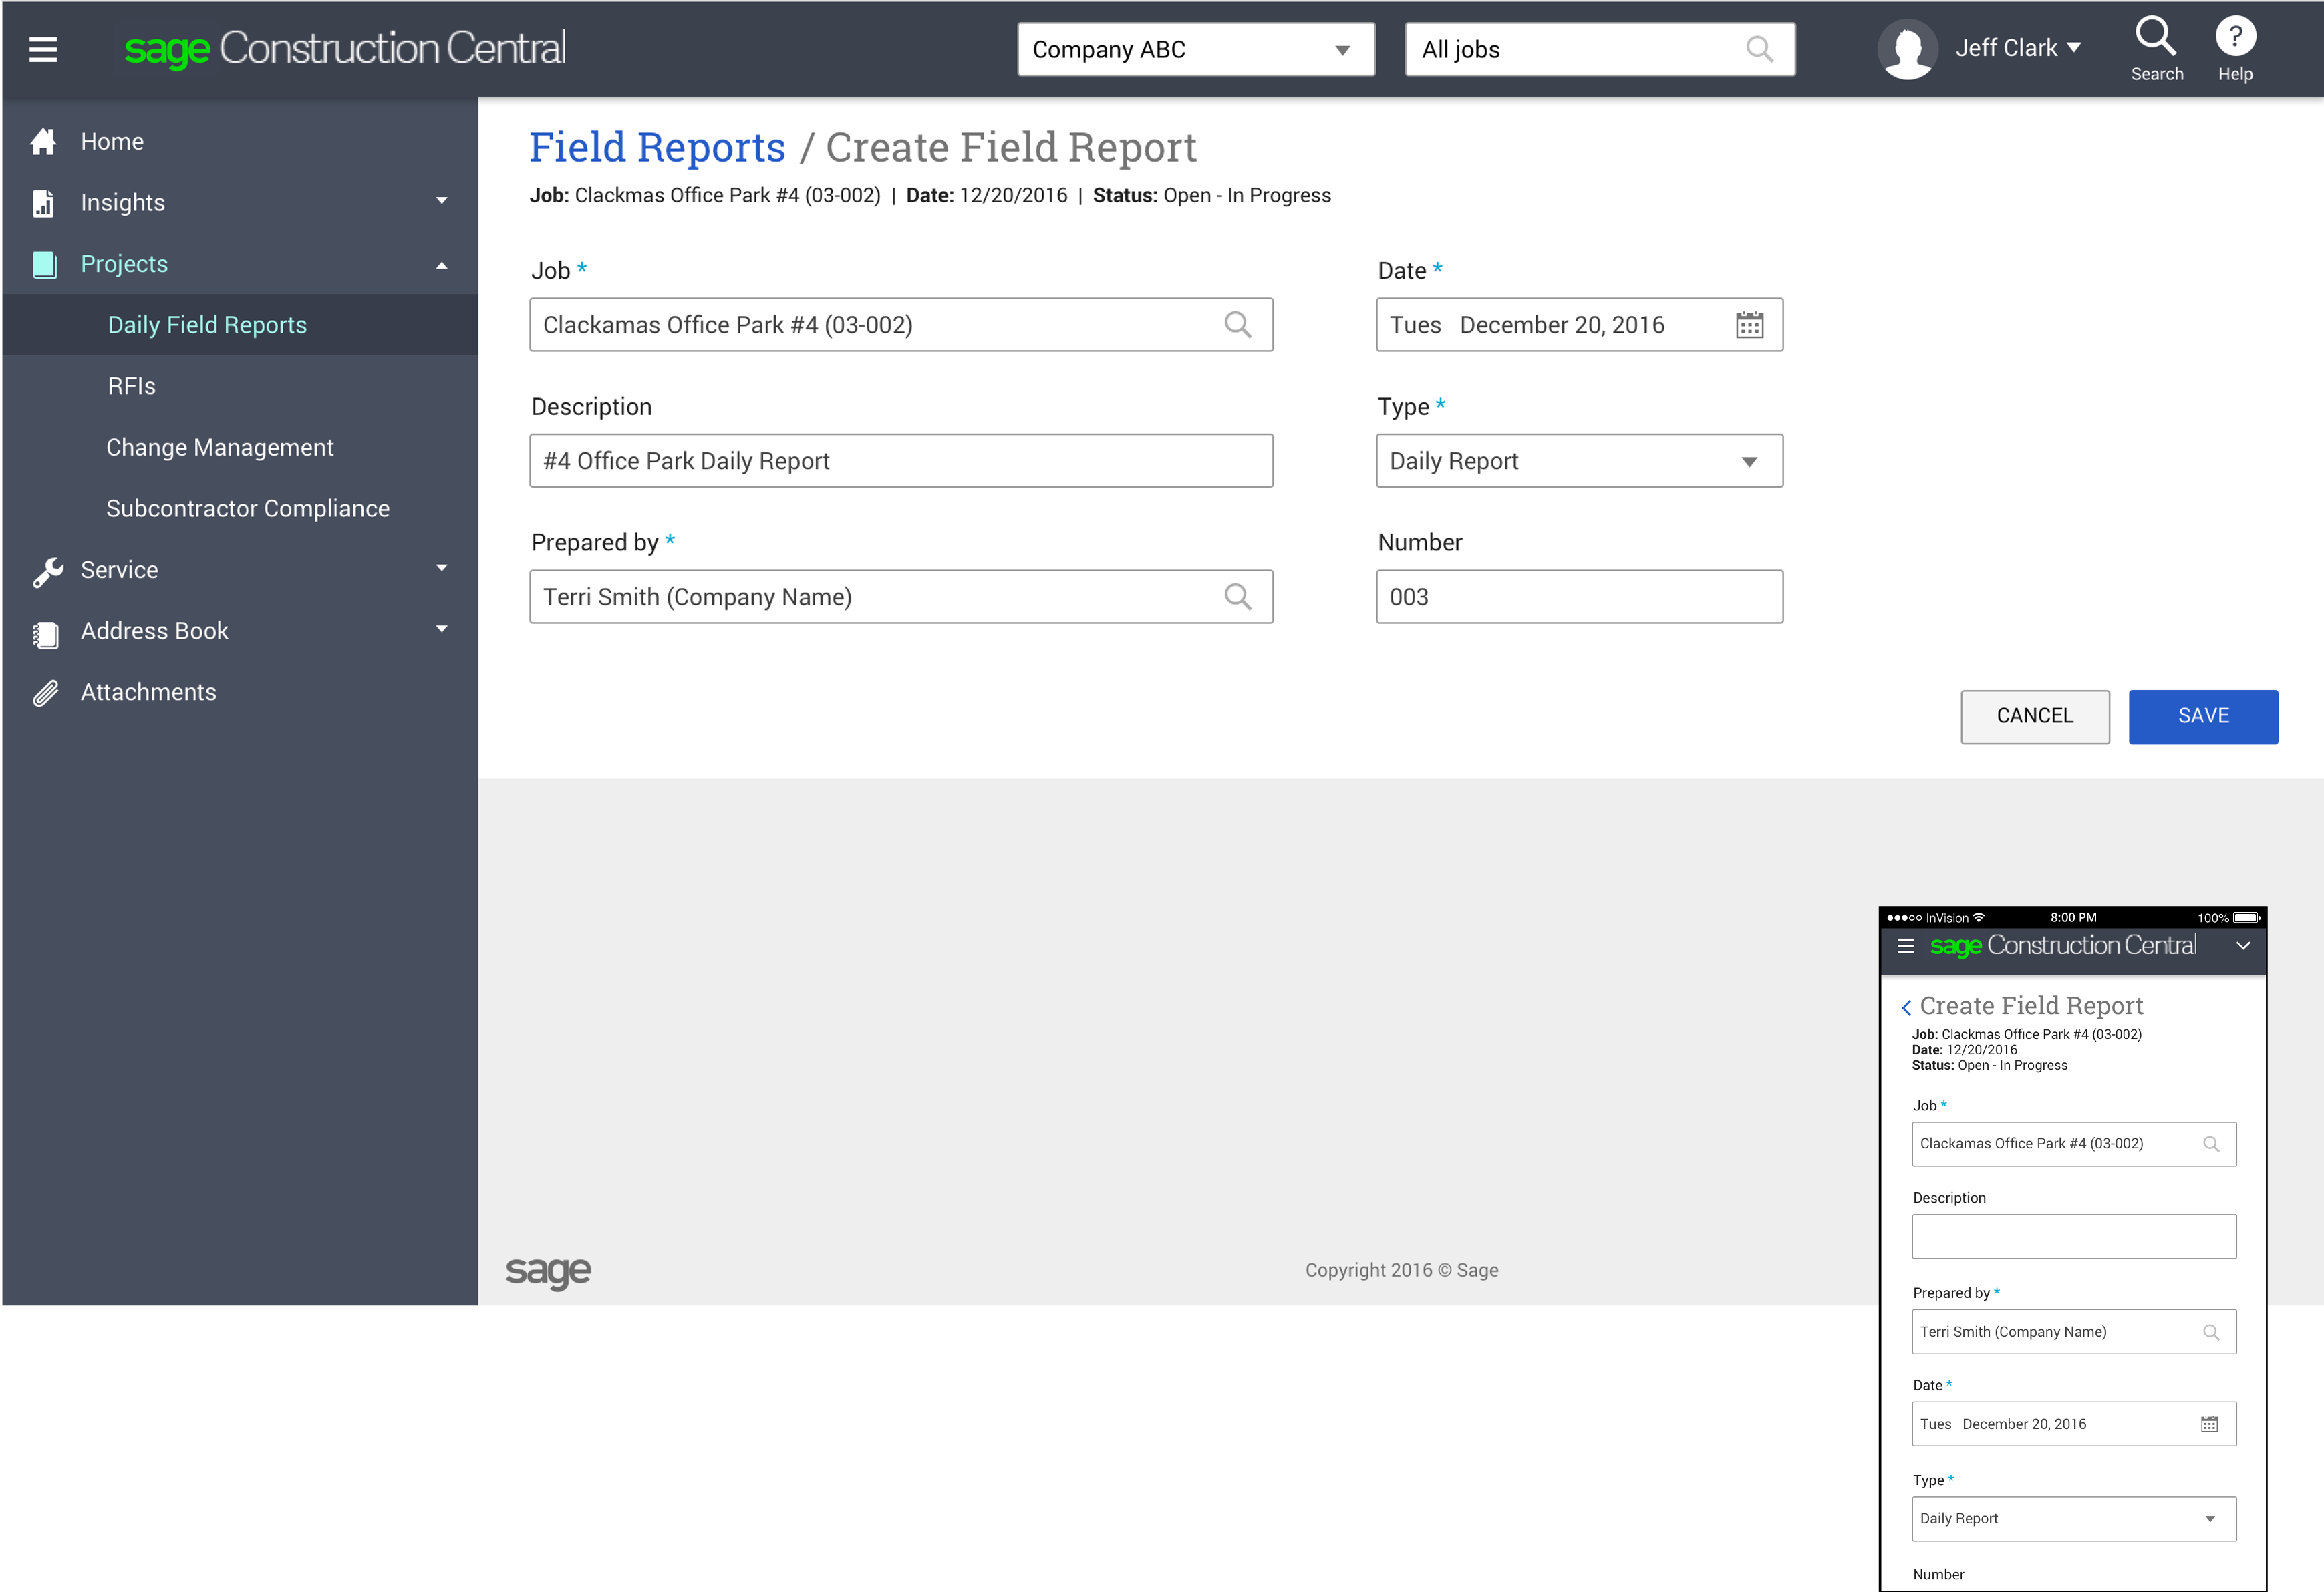Open the calendar picker in Date field

(x=1749, y=325)
